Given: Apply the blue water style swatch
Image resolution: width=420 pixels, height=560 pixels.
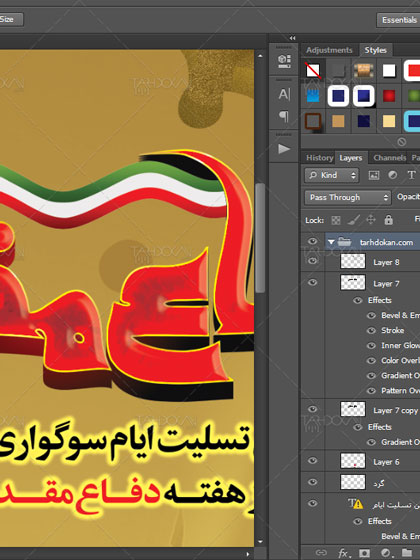Looking at the screenshot, I should [313, 95].
